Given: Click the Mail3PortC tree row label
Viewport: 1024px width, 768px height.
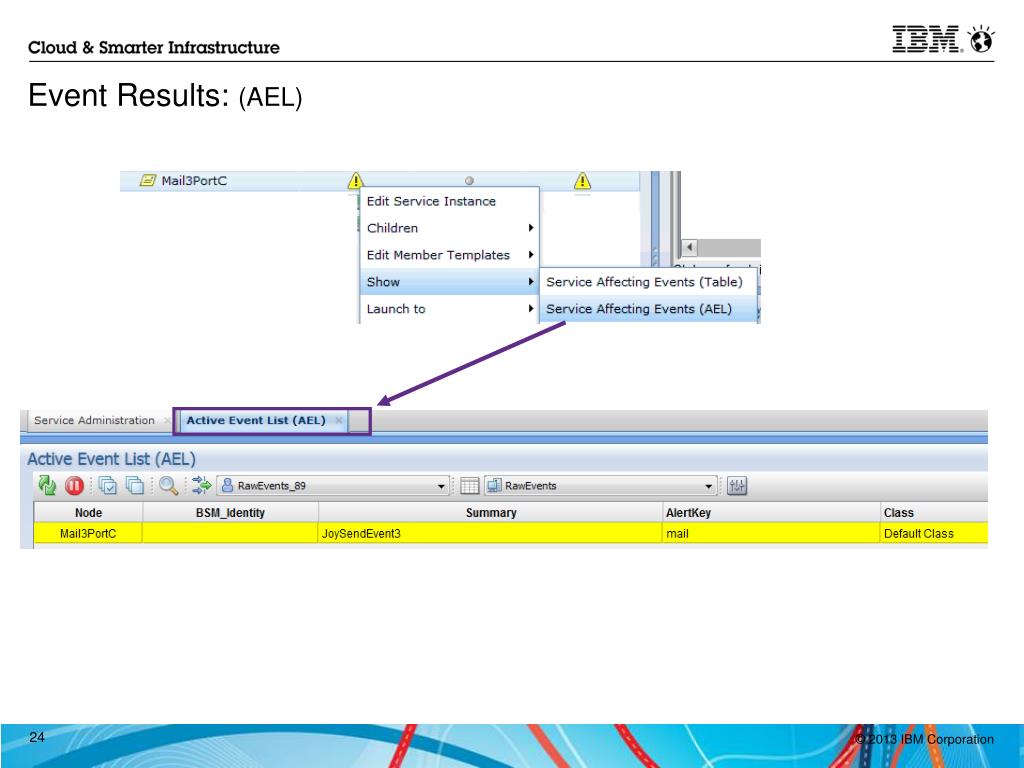Looking at the screenshot, I should [194, 181].
